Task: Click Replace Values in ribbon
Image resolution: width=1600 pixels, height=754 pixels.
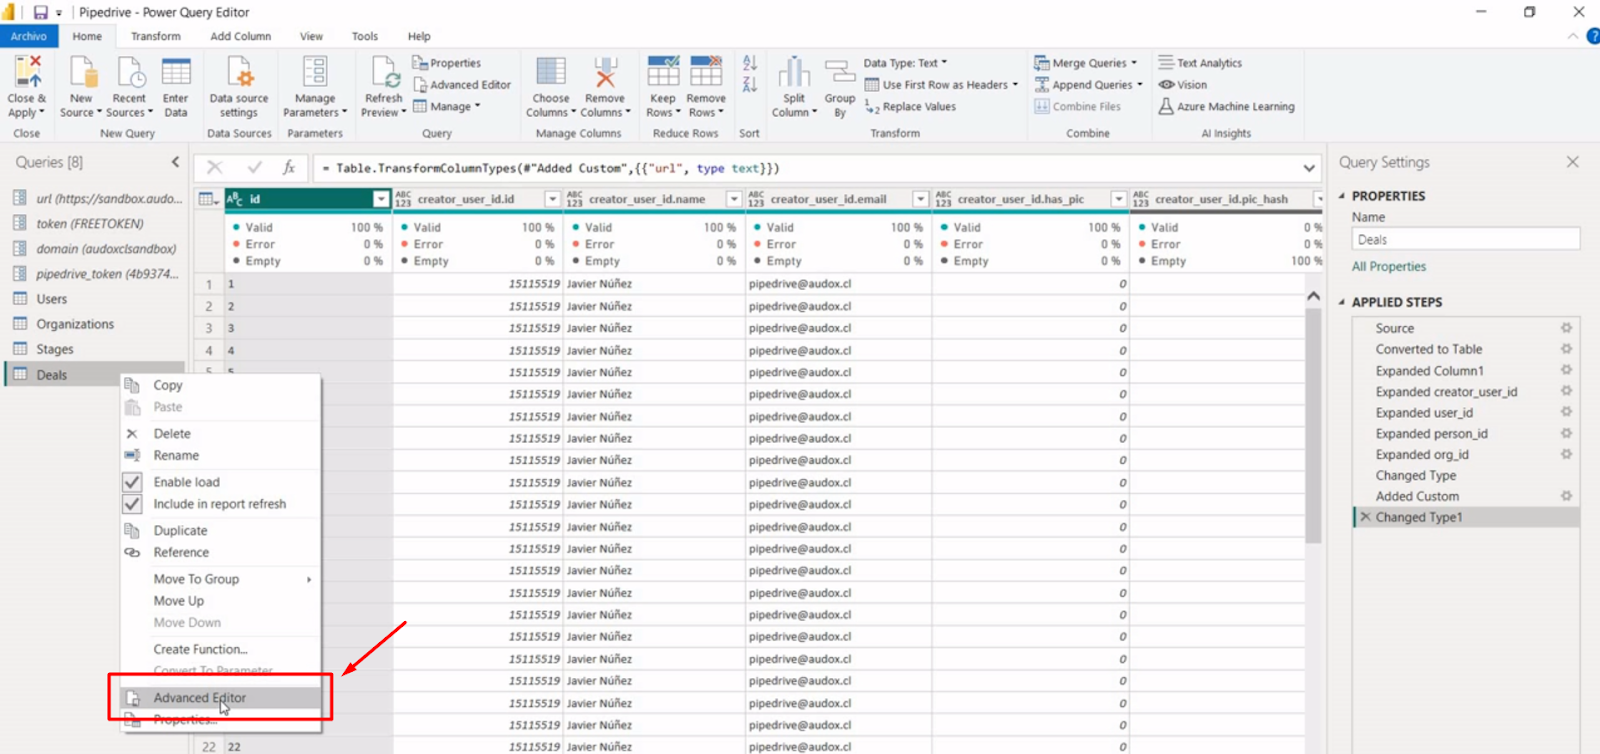Action: tap(910, 107)
